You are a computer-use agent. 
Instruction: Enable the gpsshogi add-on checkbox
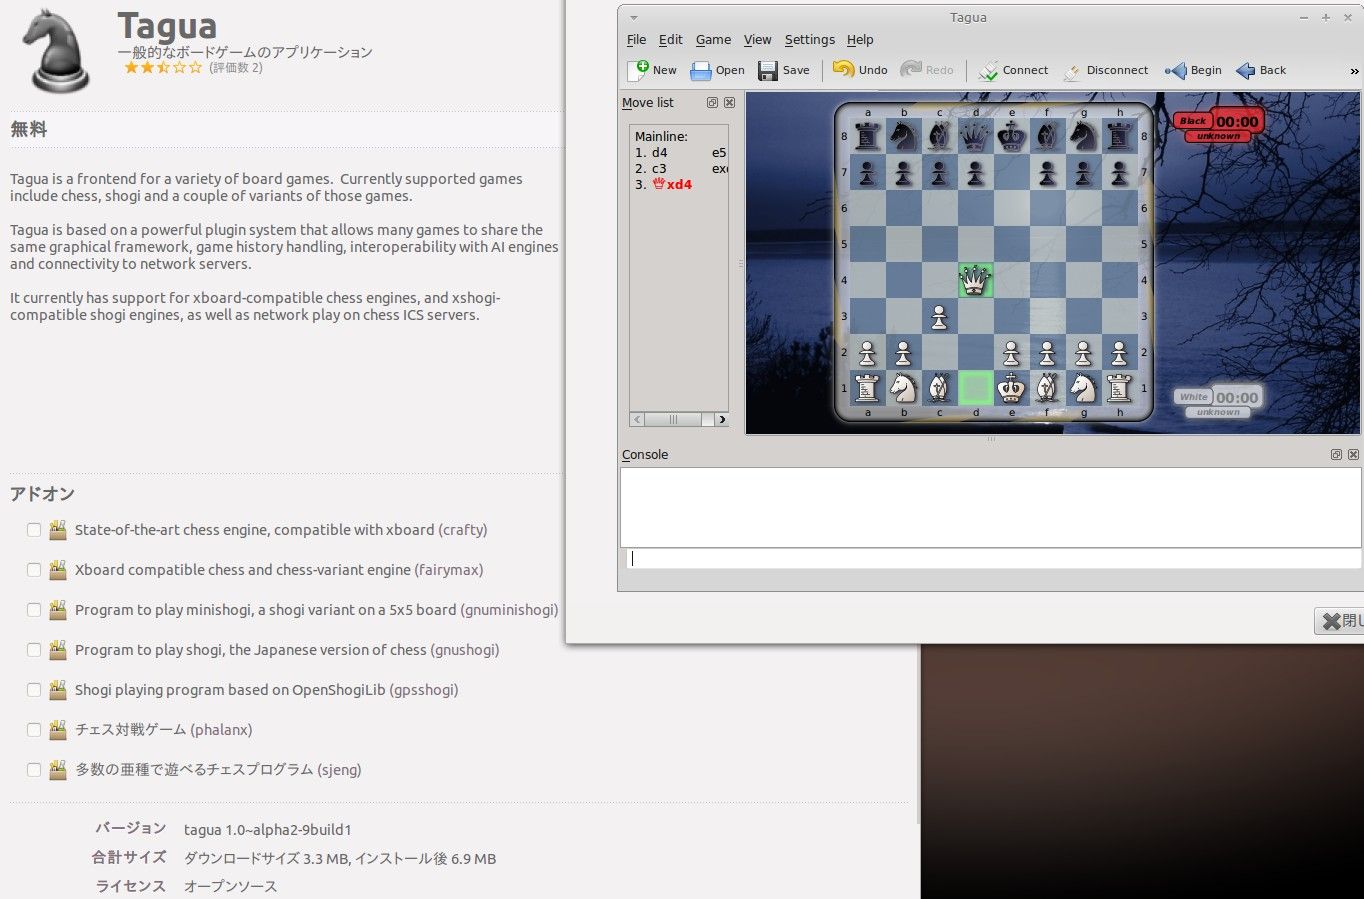[34, 690]
